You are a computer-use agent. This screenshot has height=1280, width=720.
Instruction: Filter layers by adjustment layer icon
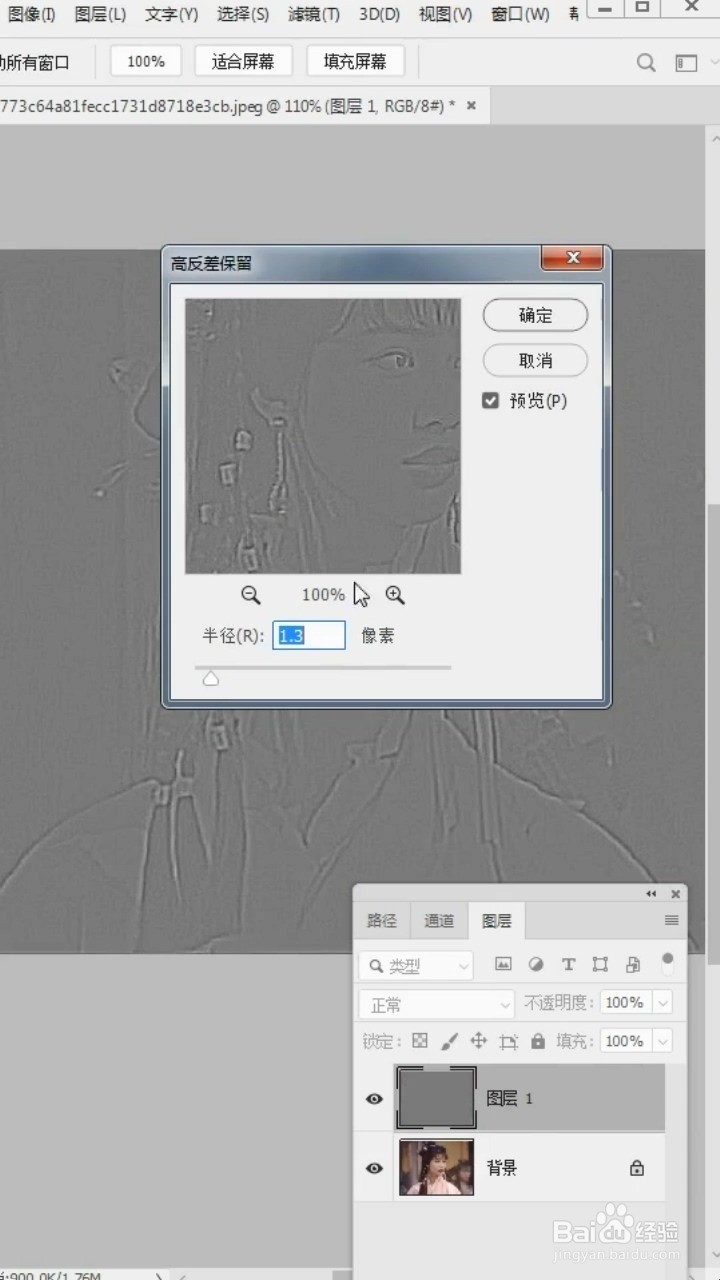pyautogui.click(x=536, y=965)
